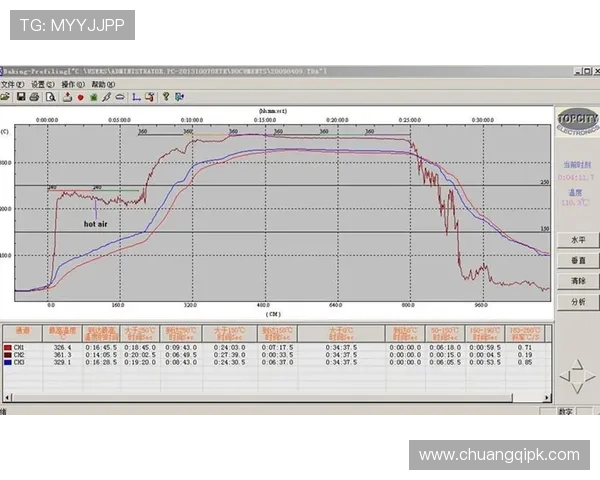Click the table horizontal scrollbar thumb
Viewport: 600px width, 480px height.
click(x=262, y=398)
